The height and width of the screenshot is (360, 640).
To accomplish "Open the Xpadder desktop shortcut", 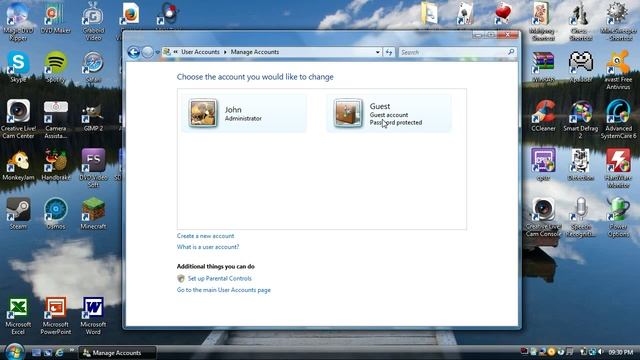I will click(x=580, y=67).
